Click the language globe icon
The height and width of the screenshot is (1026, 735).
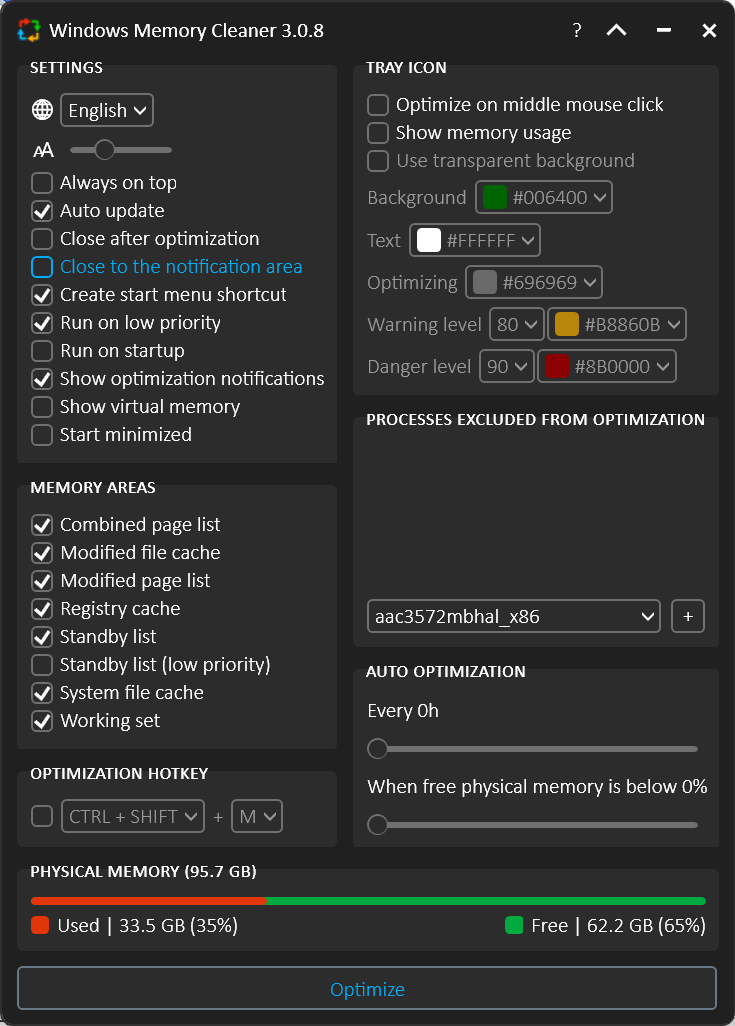tap(41, 110)
